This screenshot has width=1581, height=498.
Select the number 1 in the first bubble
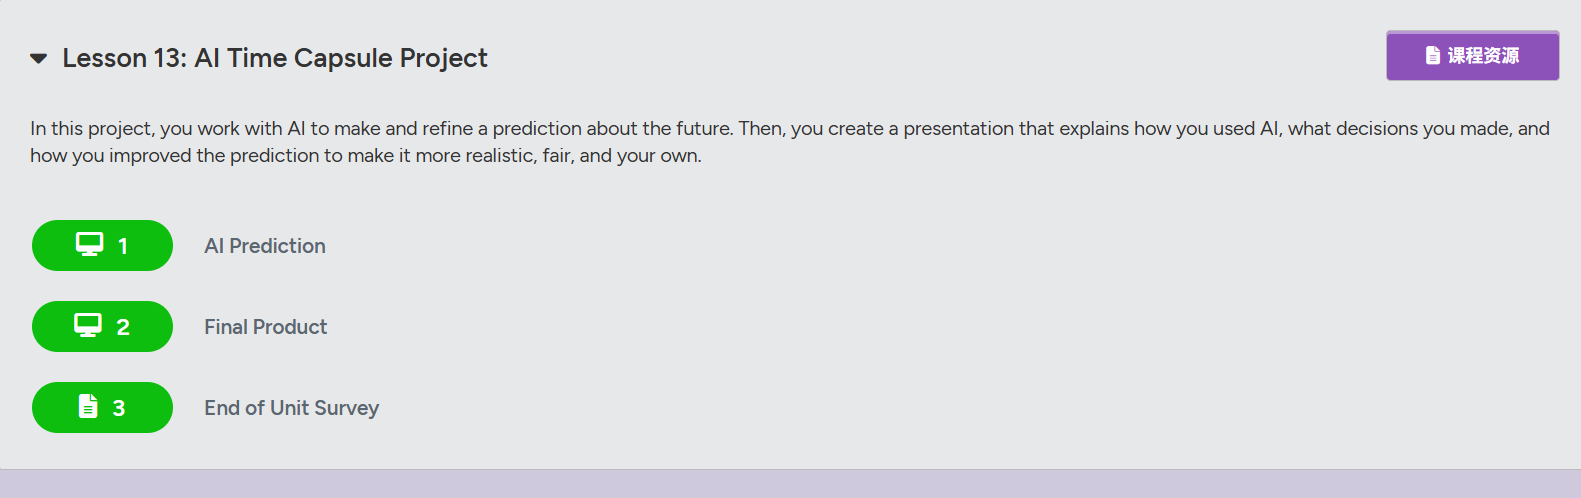click(x=123, y=246)
